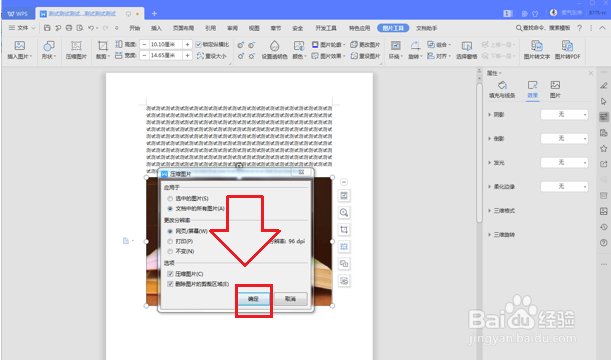This screenshot has width=611, height=360.
Task: Open the 倒影 (Reflection) dropdown
Action: (x=564, y=138)
